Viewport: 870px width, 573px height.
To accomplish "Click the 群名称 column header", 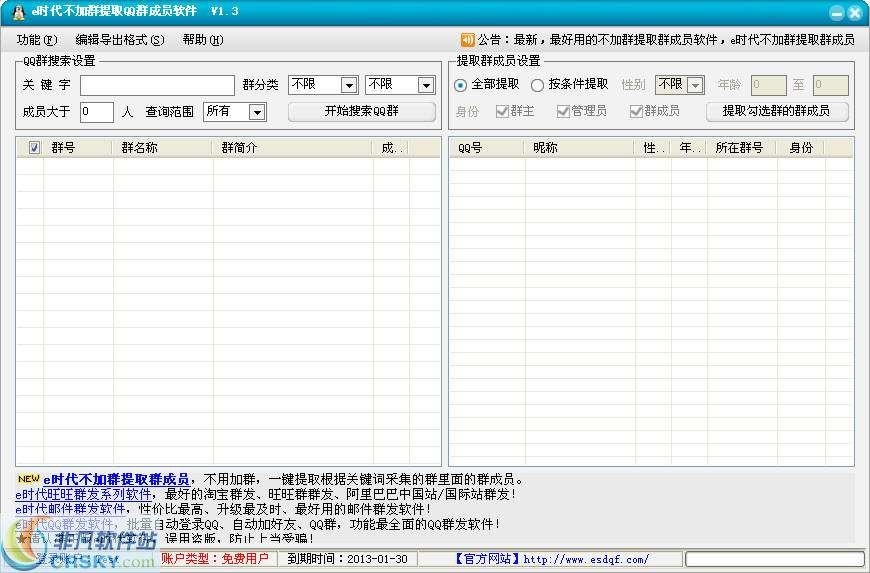I will click(163, 148).
